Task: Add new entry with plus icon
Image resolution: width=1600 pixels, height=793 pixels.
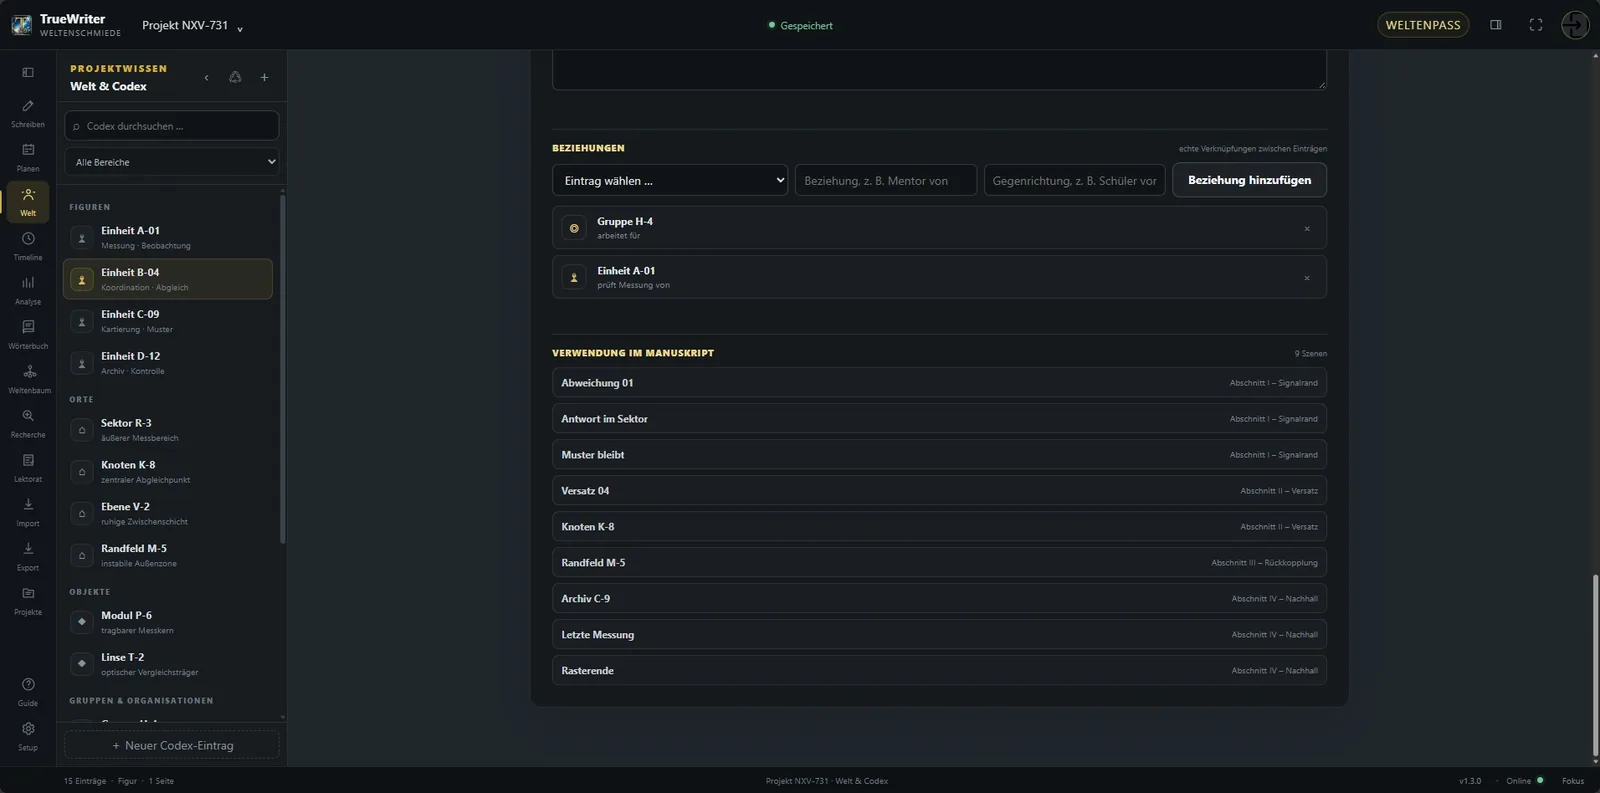Action: (264, 77)
